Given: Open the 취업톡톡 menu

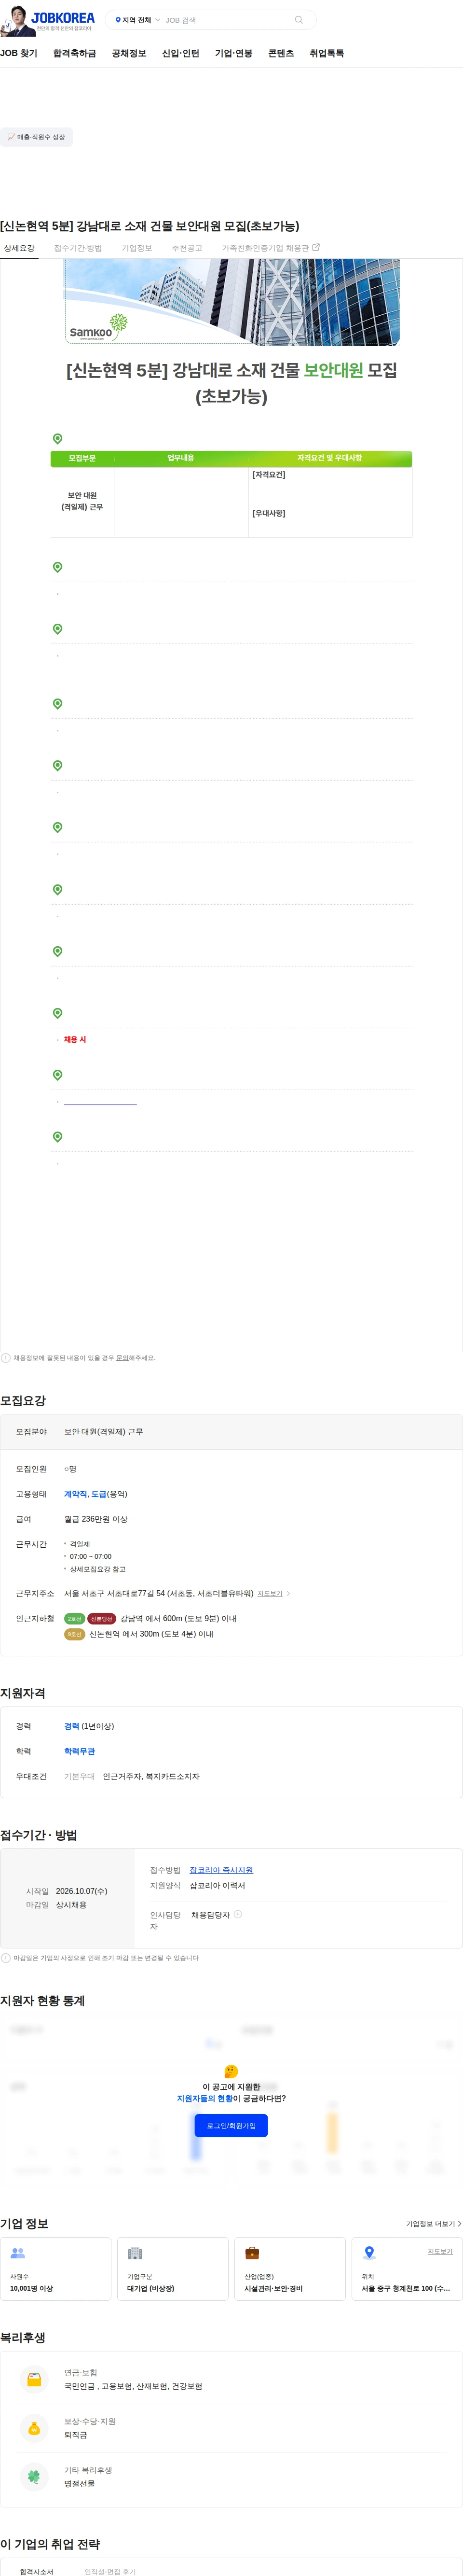Looking at the screenshot, I should (x=327, y=54).
